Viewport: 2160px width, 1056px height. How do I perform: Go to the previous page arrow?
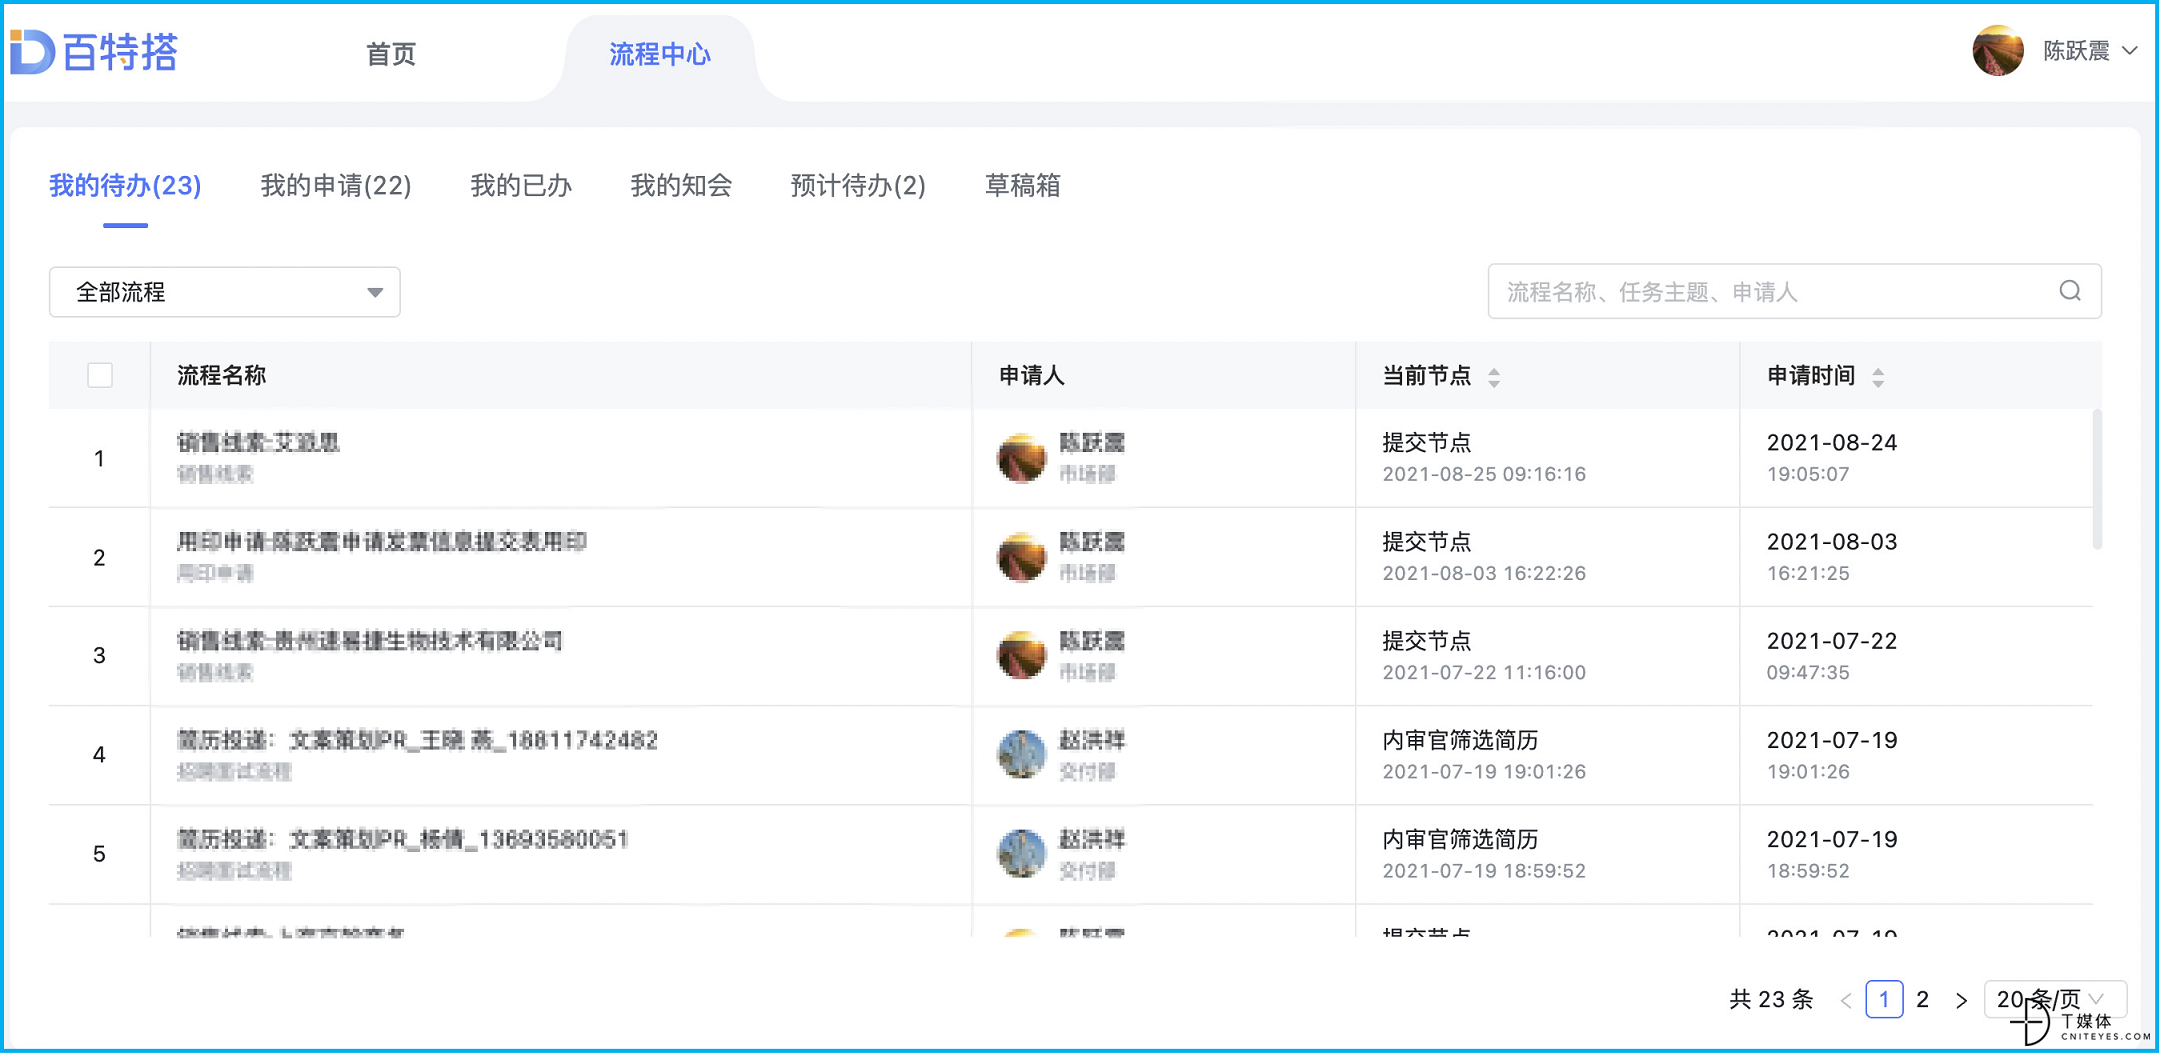click(1846, 1000)
